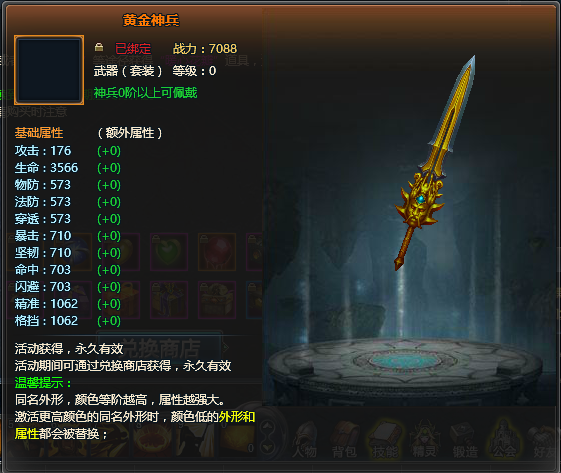Click arrow next to 兑换商店 button
Image resolution: width=561 pixels, height=473 pixels.
coord(226,348)
